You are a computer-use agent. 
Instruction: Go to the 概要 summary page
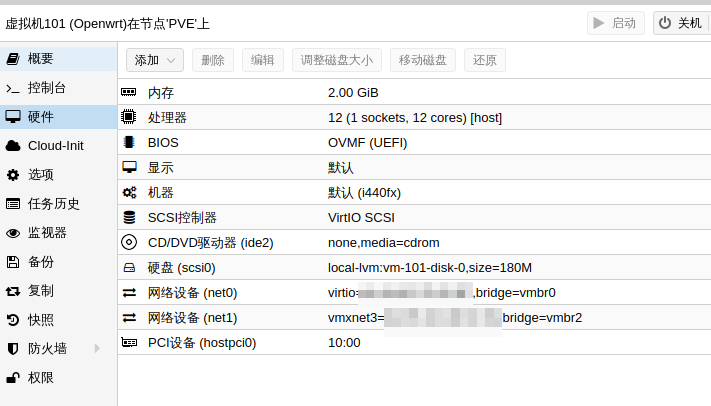[41, 59]
